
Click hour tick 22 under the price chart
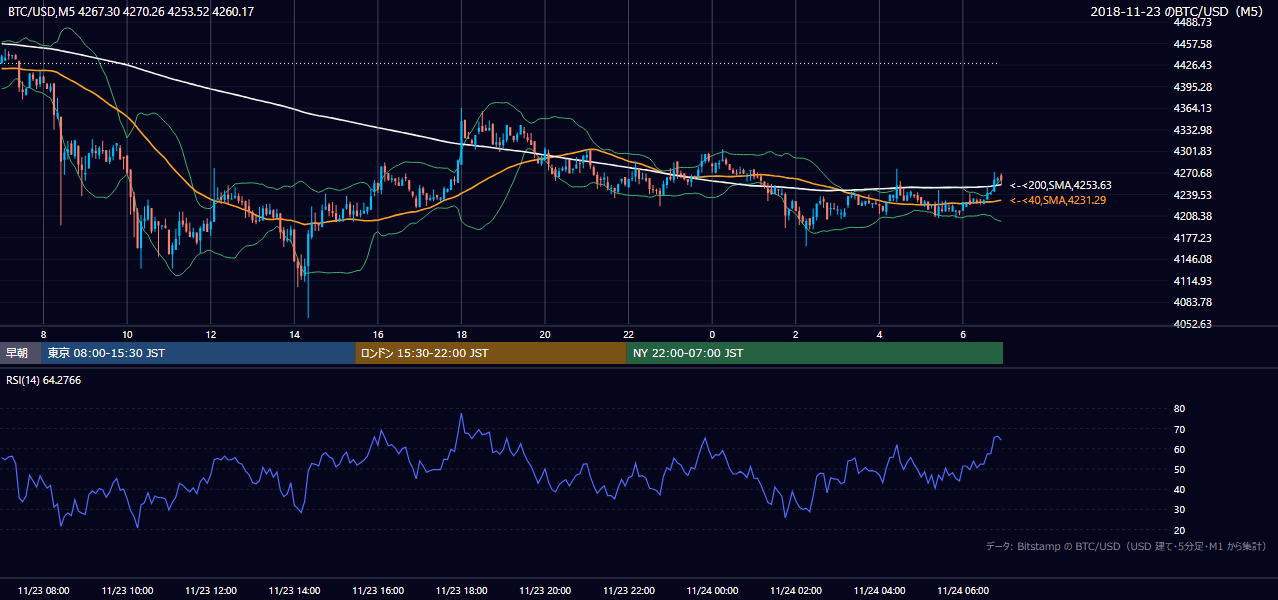tap(628, 334)
